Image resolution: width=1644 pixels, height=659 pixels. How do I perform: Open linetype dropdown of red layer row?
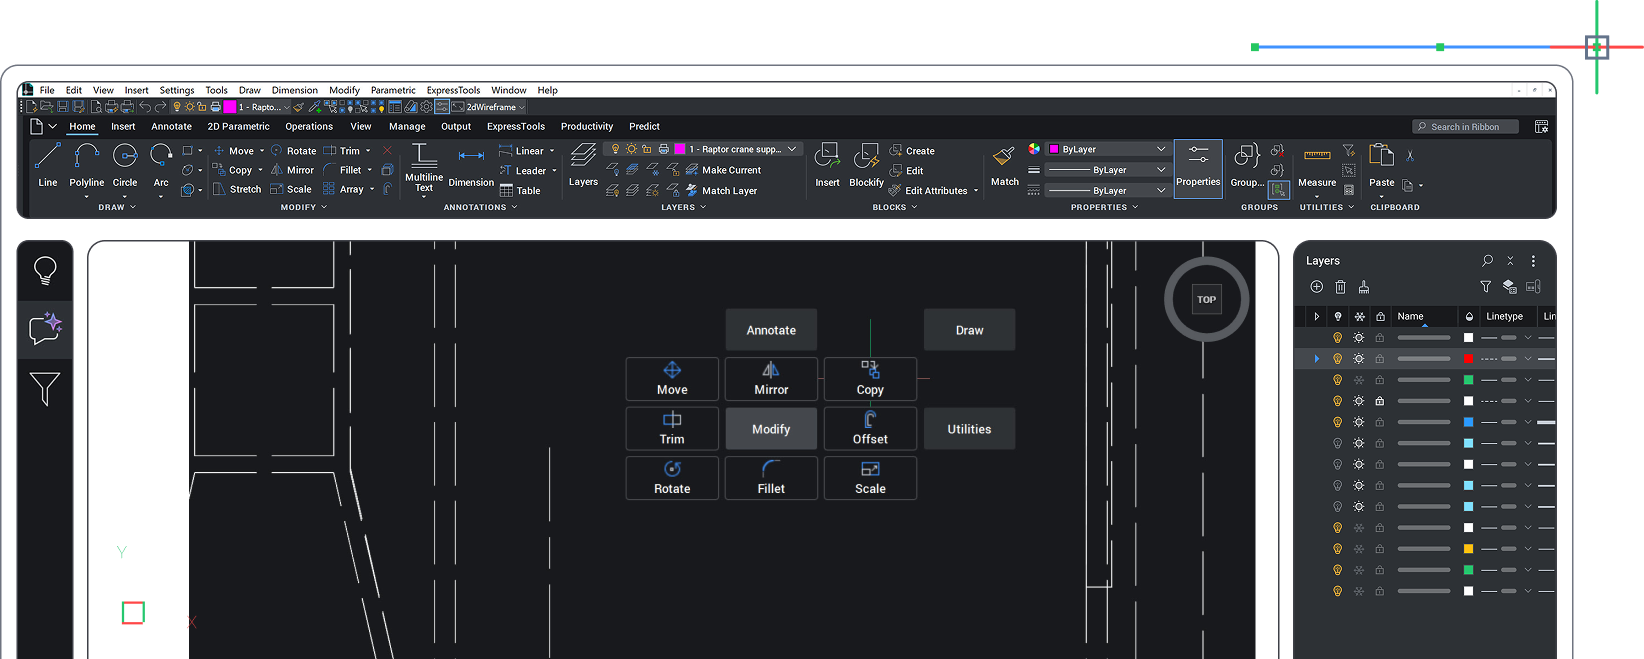coord(1528,359)
